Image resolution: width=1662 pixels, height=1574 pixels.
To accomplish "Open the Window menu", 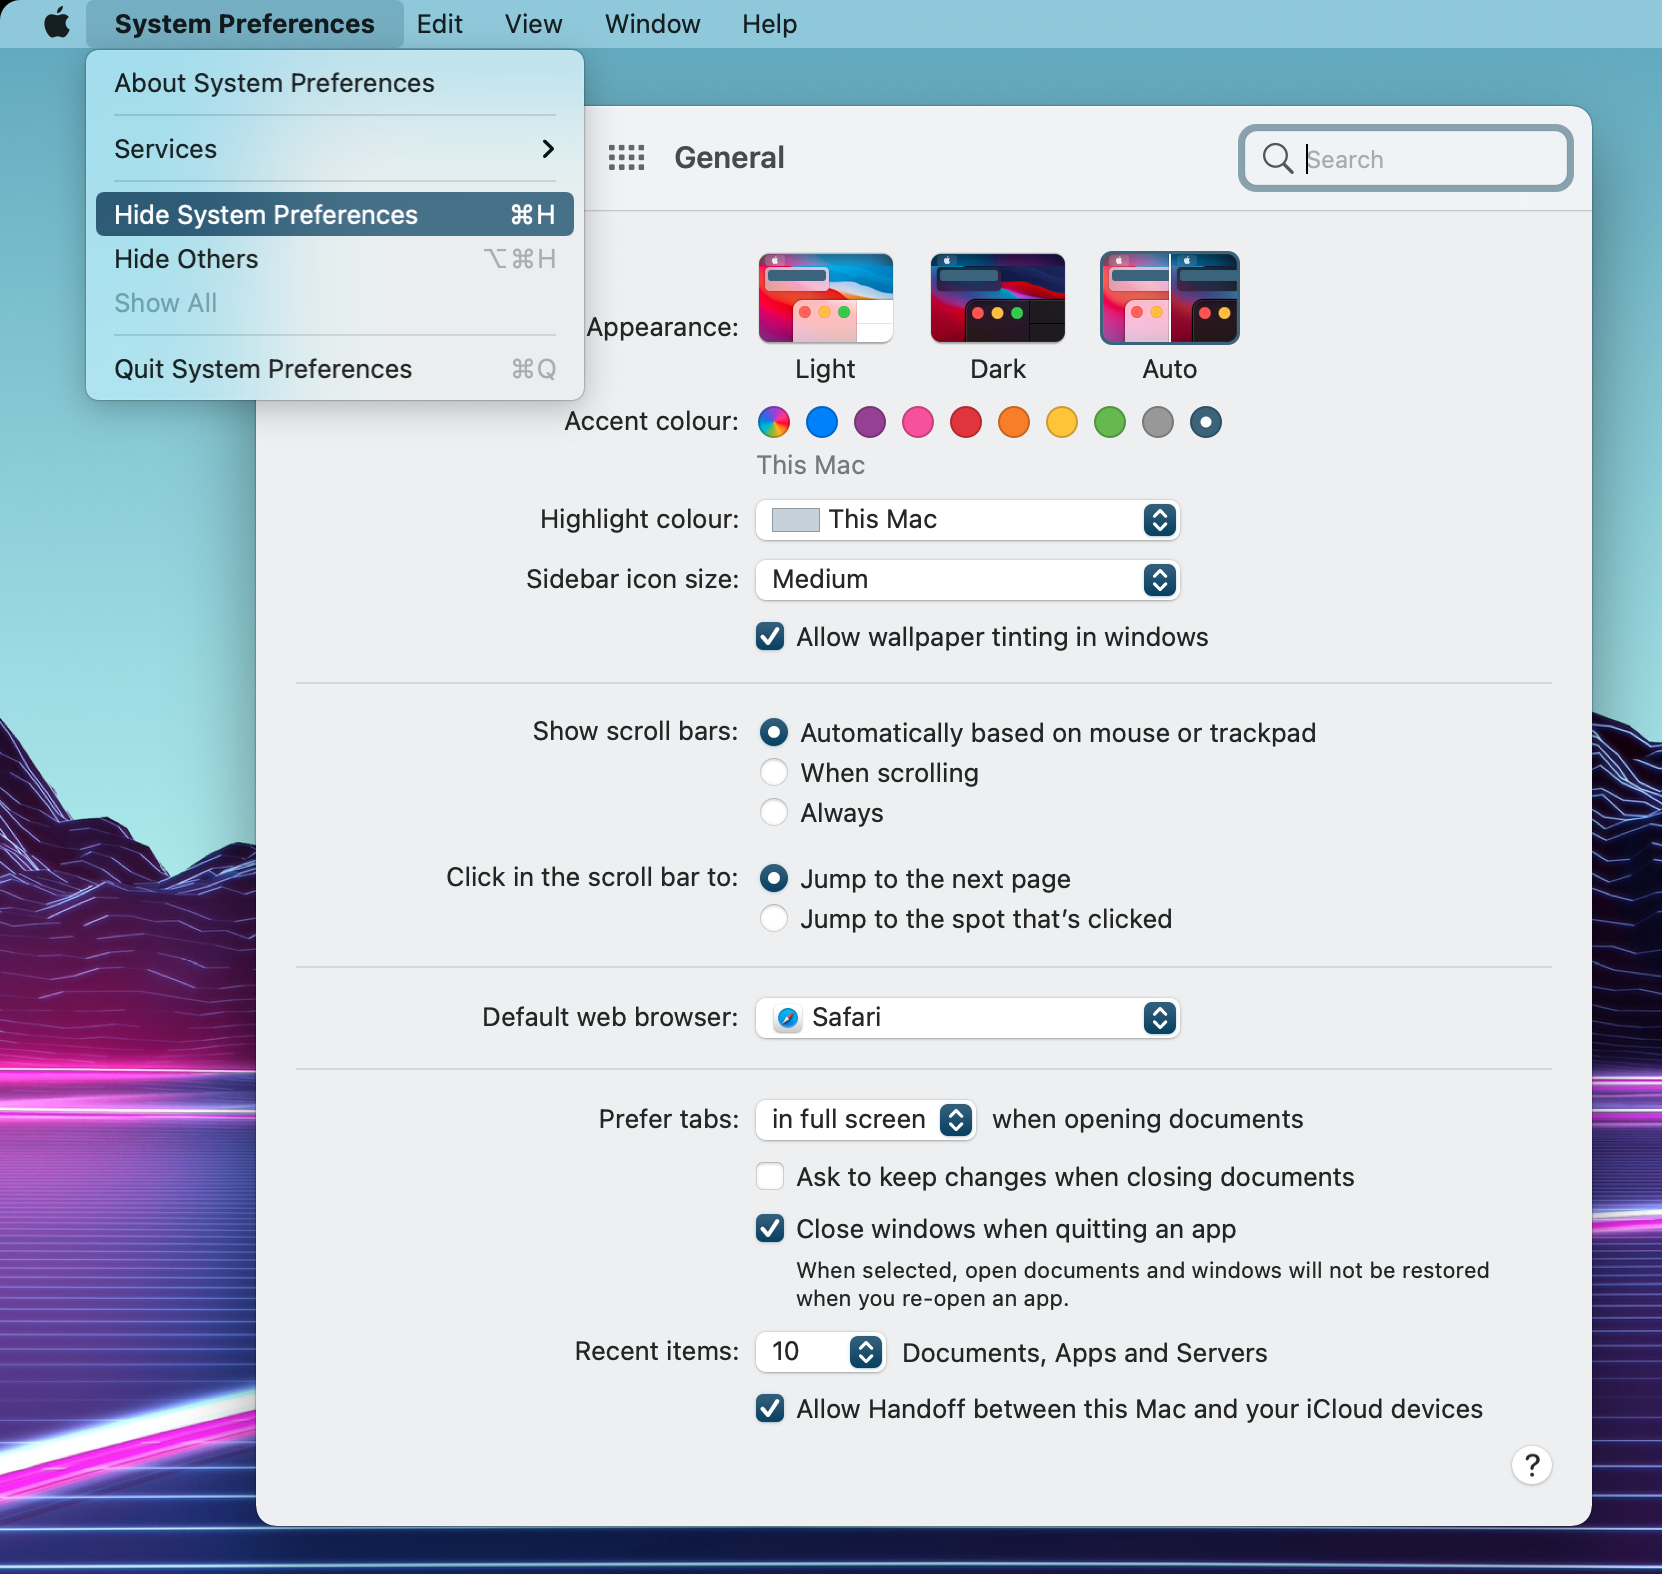I will pyautogui.click(x=653, y=24).
